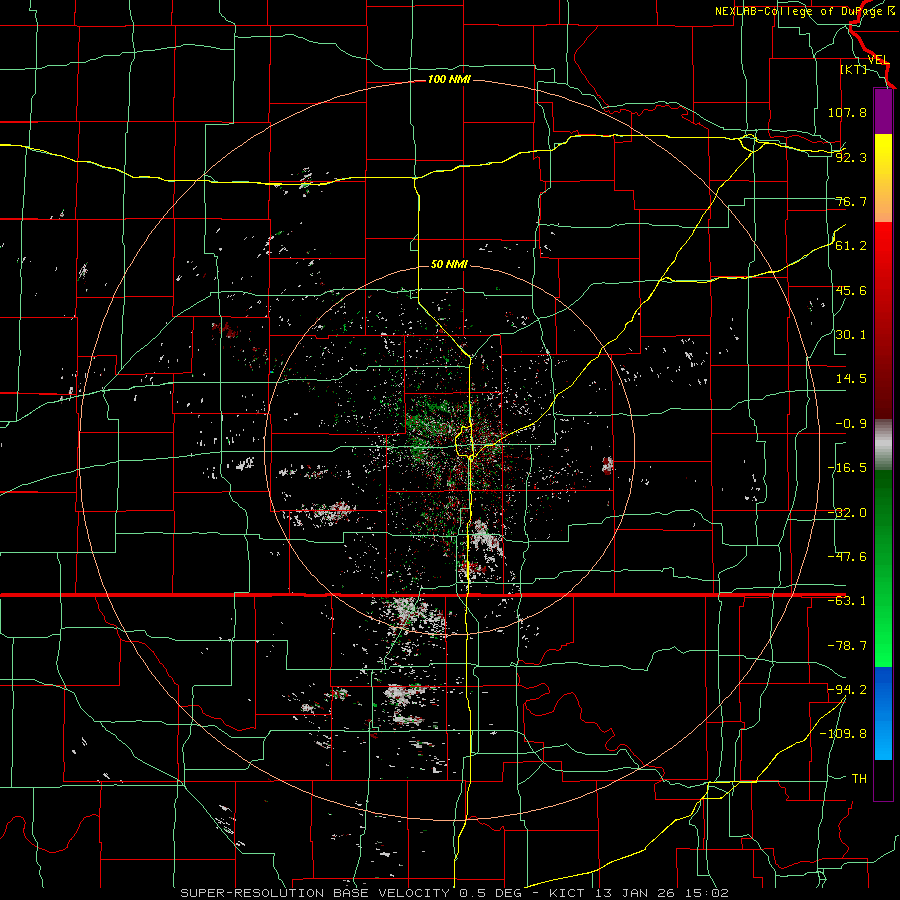Pick the gray near-zero segment of color bar
Image resolution: width=900 pixels, height=900 pixels.
point(883,444)
